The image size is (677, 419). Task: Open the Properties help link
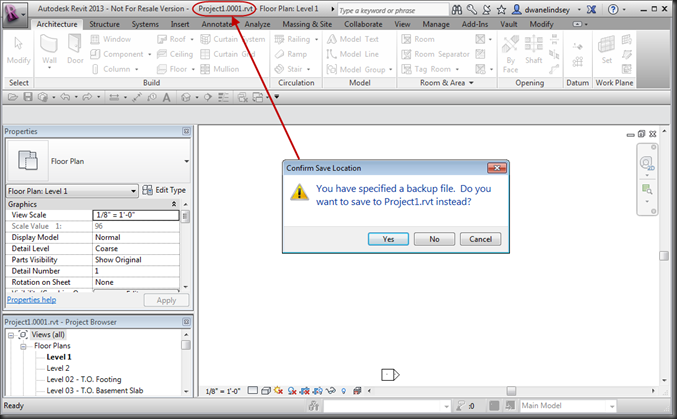click(32, 300)
